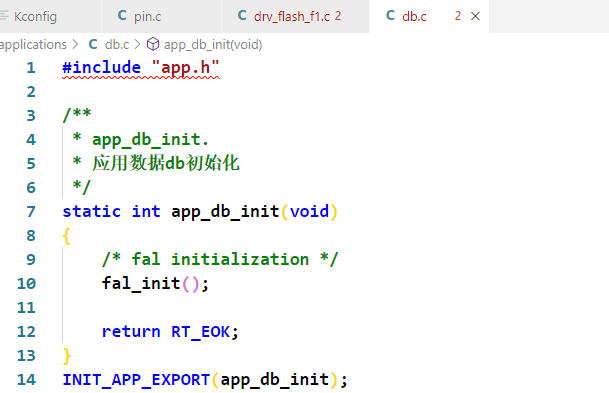
Task: Click the function symbol cube icon in breadcrumb
Action: coord(153,44)
